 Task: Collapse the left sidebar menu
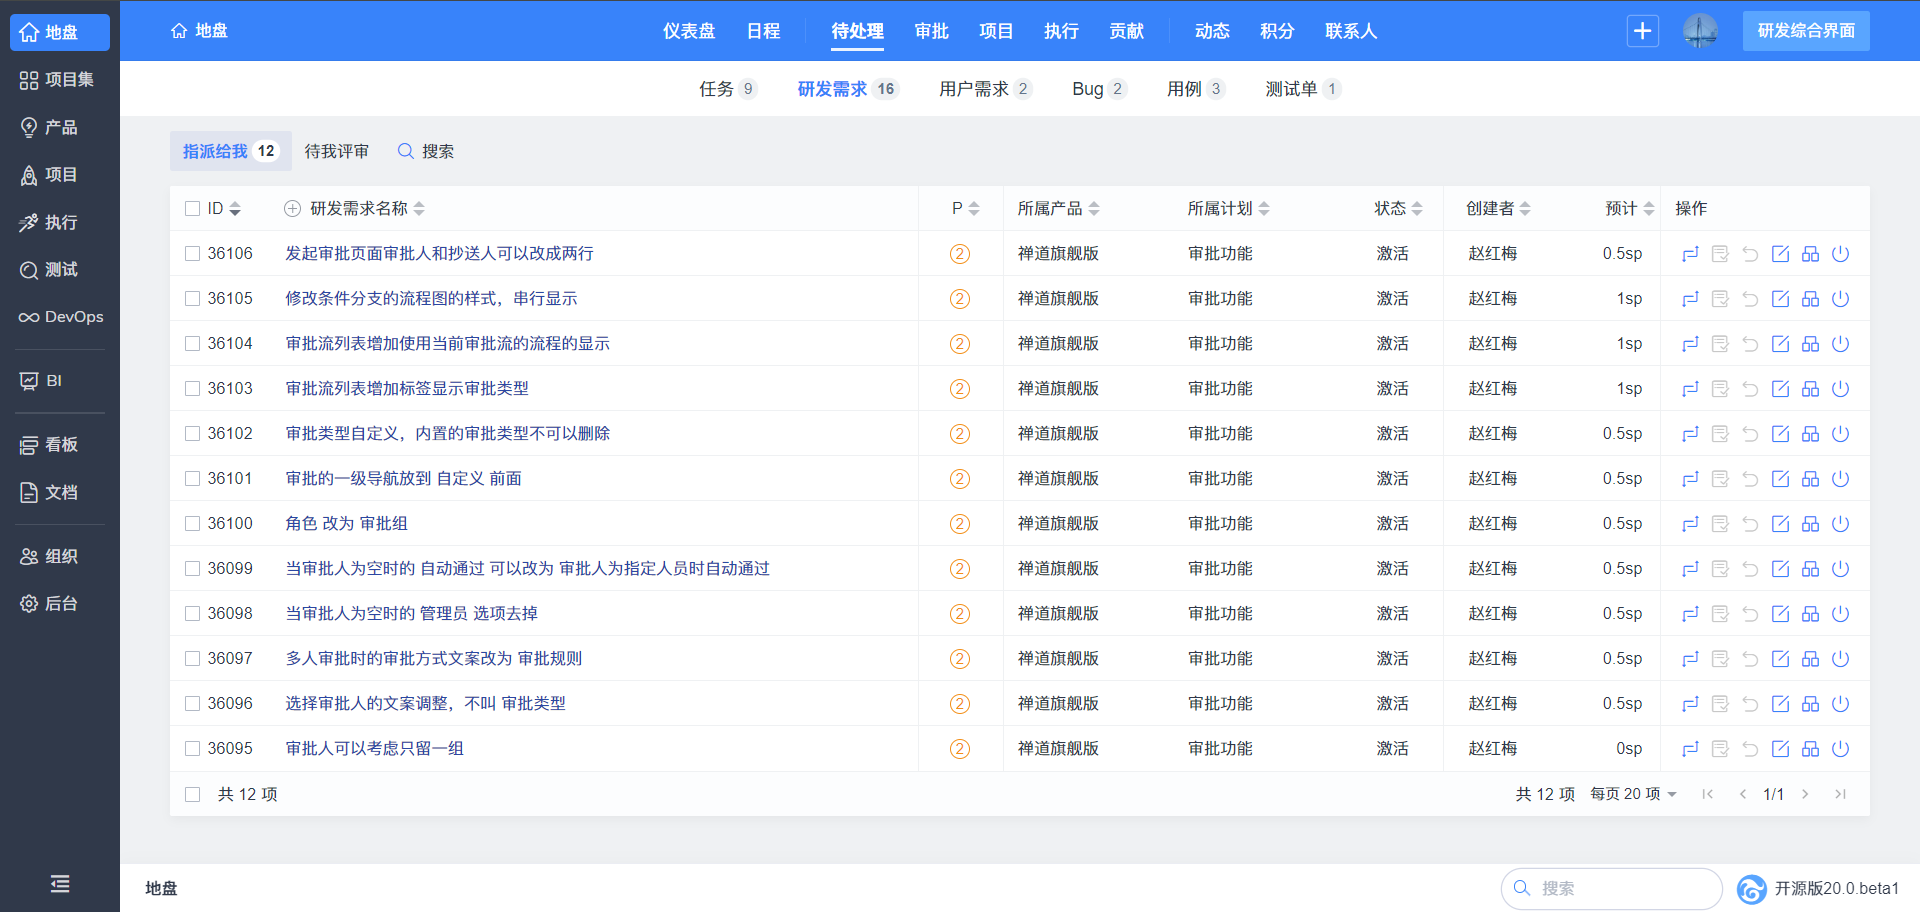click(x=60, y=883)
